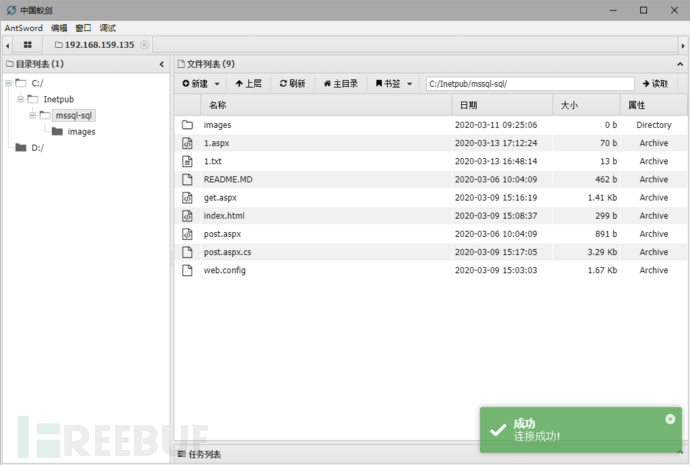
Task: Click the post.aspx file icon
Action: click(187, 234)
